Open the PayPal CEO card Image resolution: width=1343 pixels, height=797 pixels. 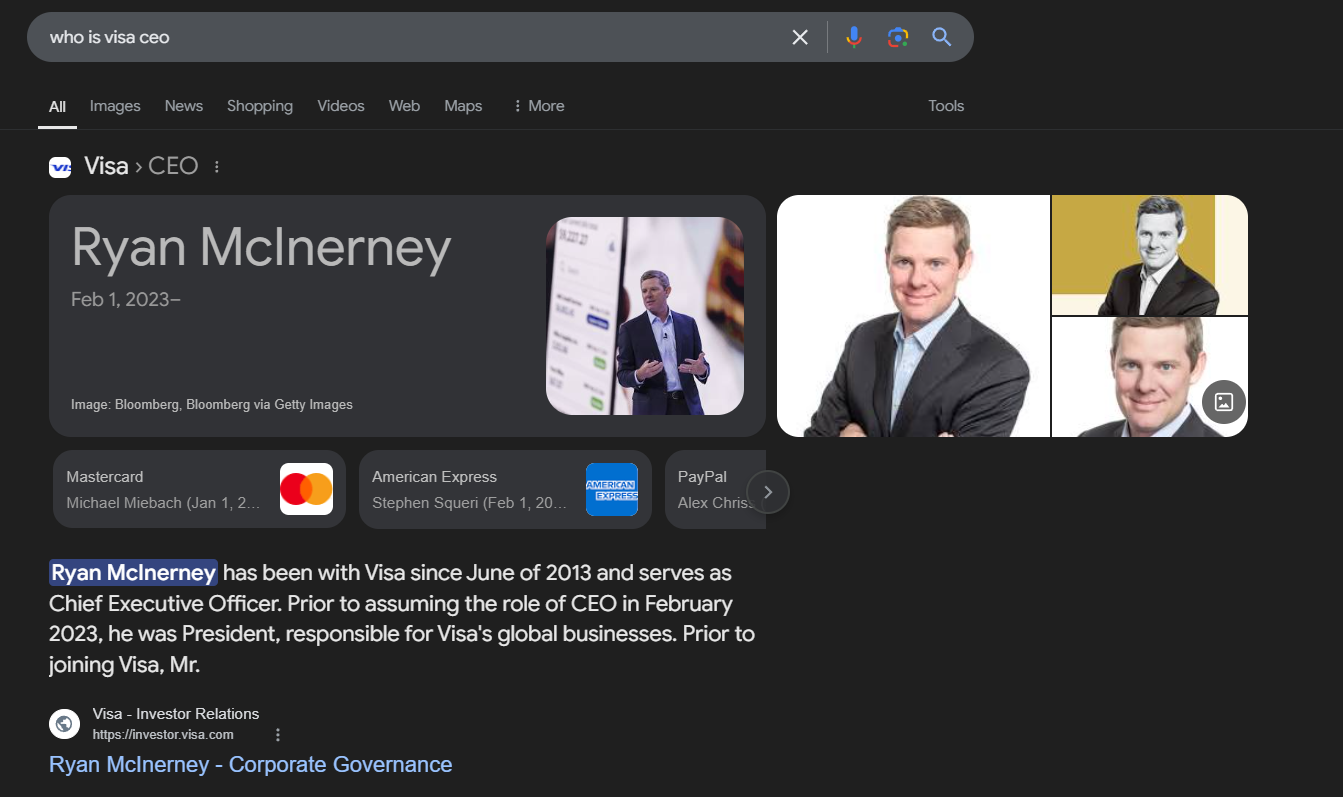pyautogui.click(x=715, y=489)
